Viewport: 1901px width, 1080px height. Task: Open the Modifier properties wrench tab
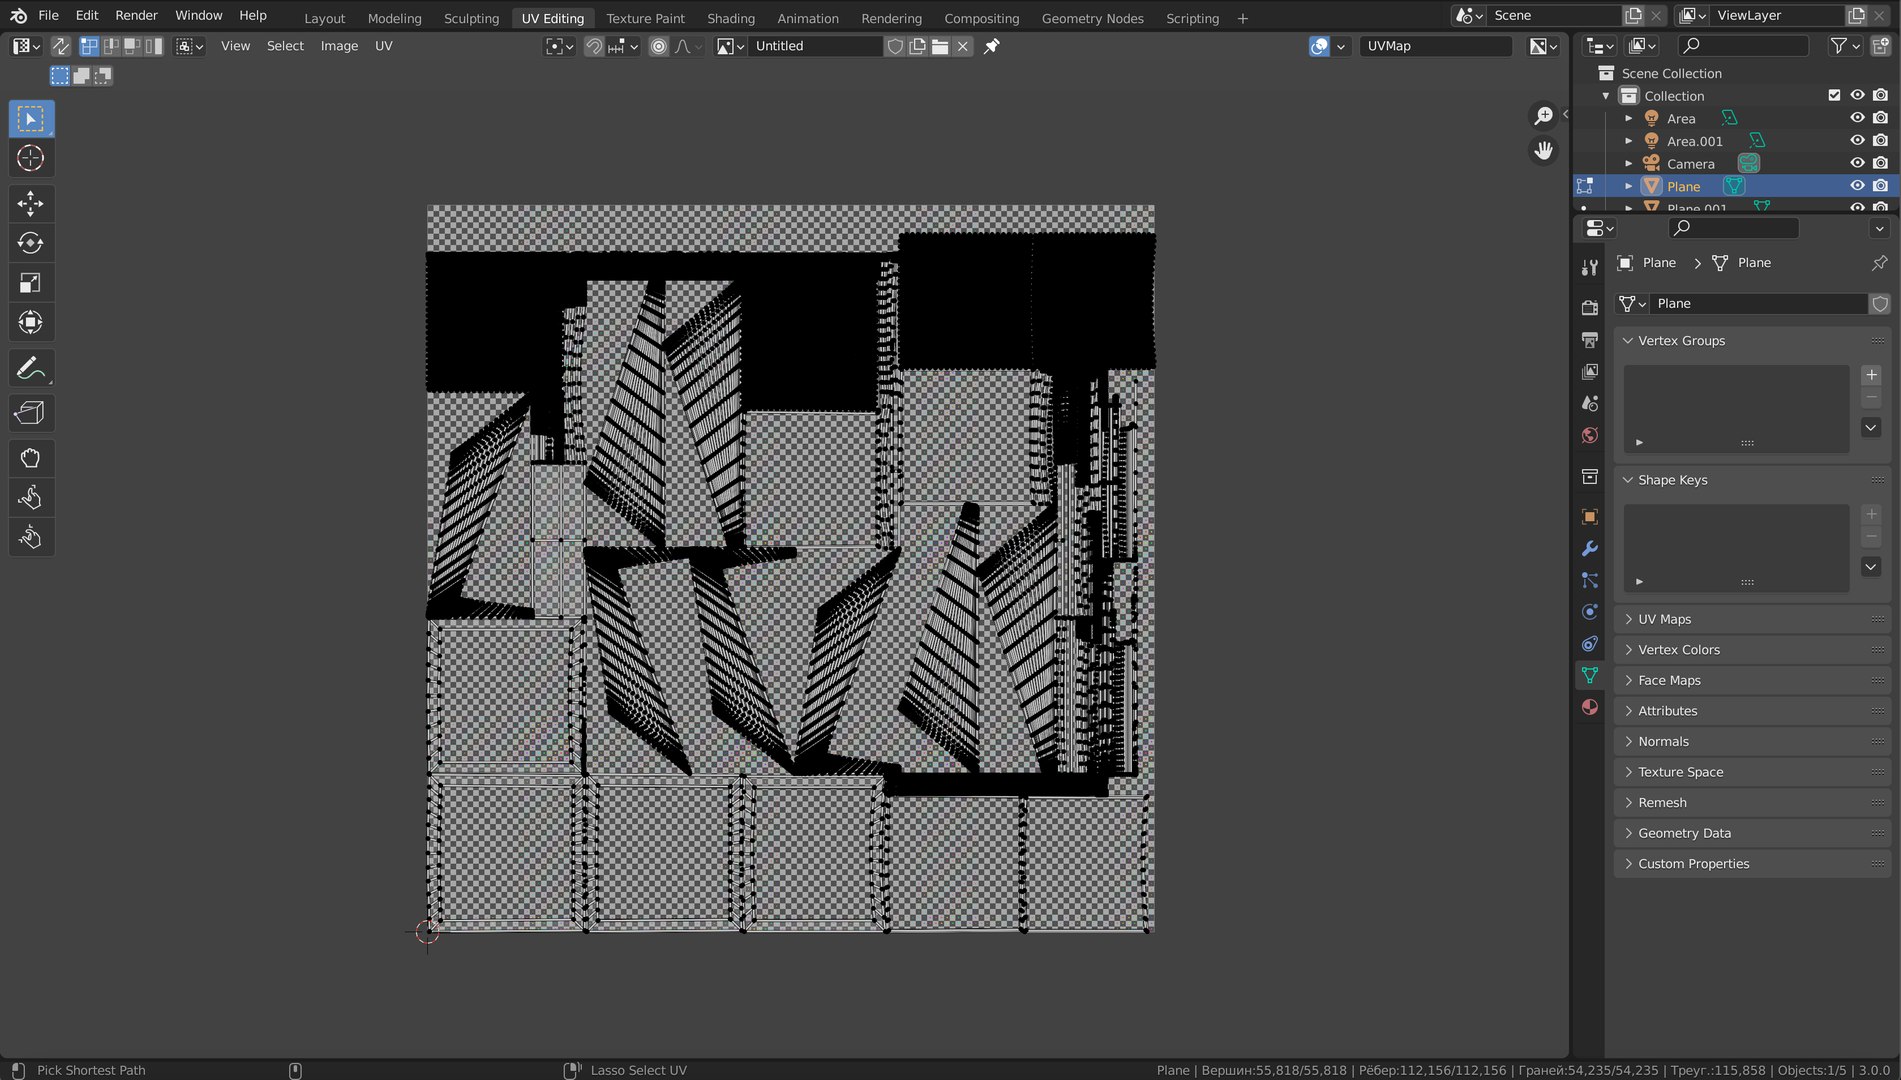click(x=1590, y=549)
